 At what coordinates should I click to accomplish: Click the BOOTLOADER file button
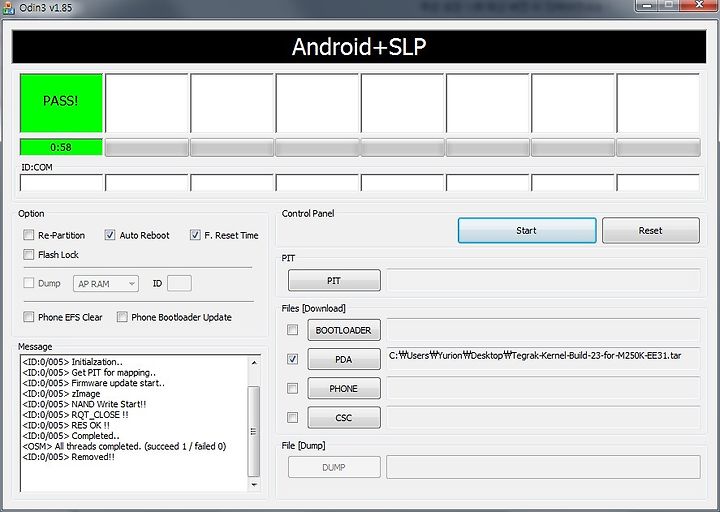point(344,330)
